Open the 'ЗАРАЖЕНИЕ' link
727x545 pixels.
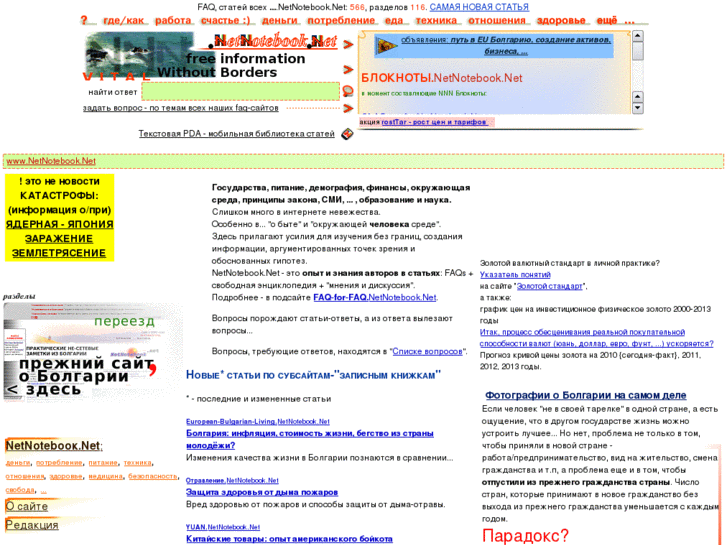59,238
